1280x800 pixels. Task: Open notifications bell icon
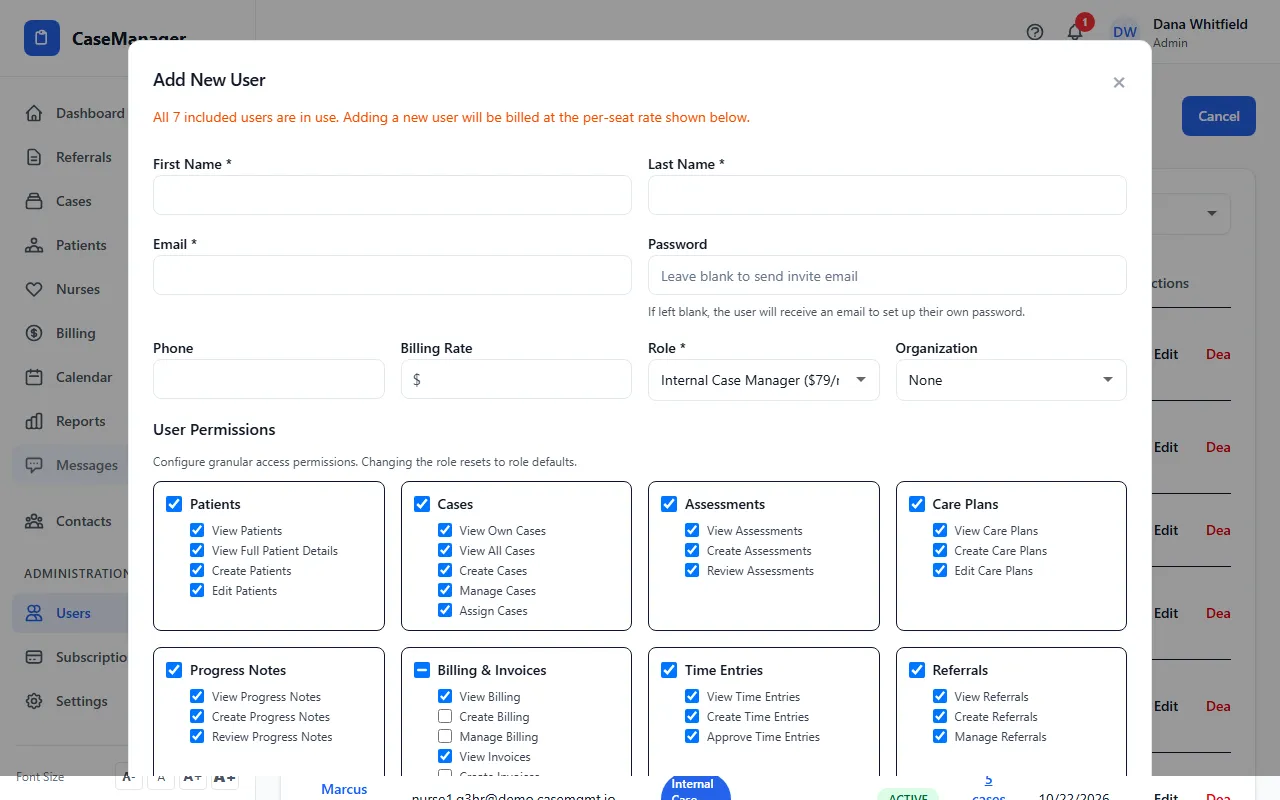tap(1075, 32)
